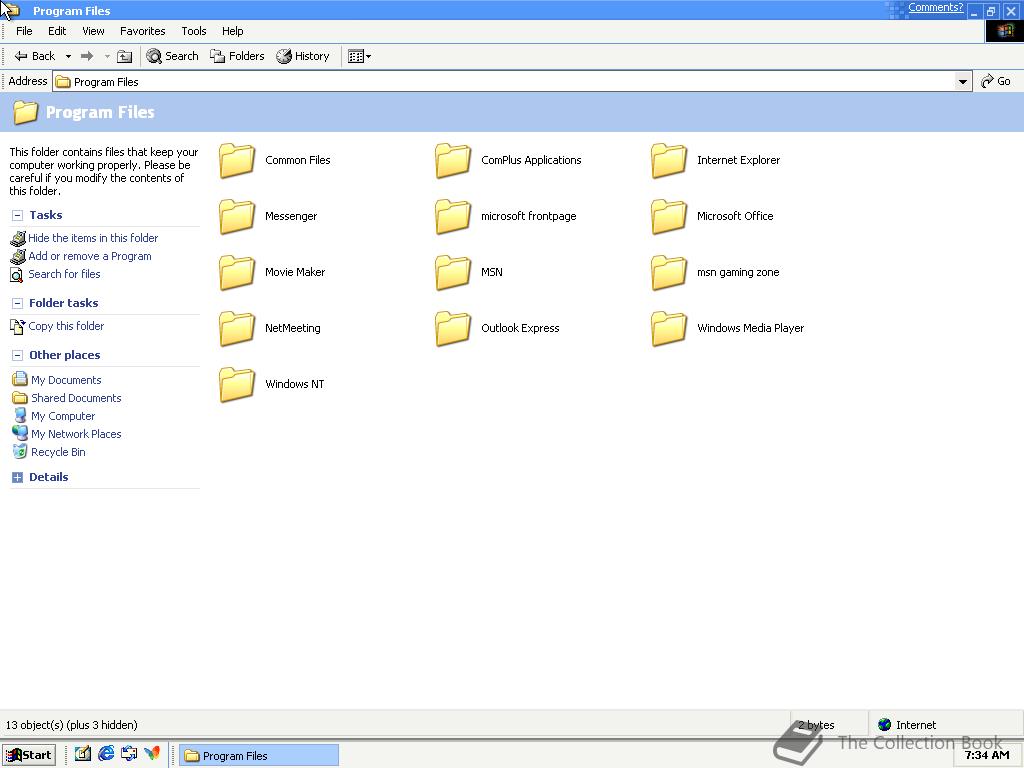
Task: Select the Messenger folder icon
Action: click(x=236, y=217)
